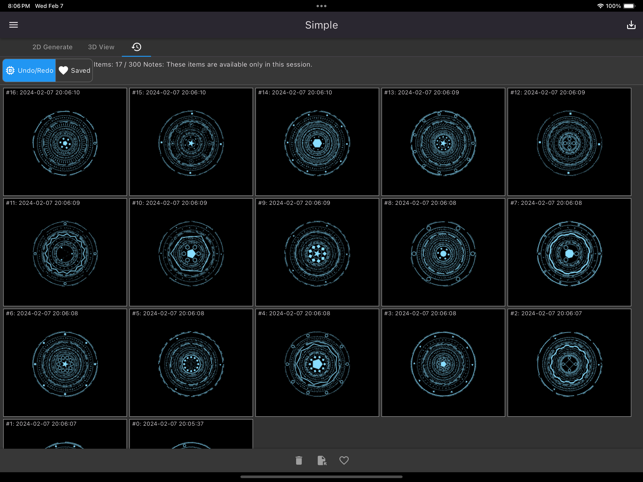
Task: Tap the heart favorite icon
Action: (344, 460)
